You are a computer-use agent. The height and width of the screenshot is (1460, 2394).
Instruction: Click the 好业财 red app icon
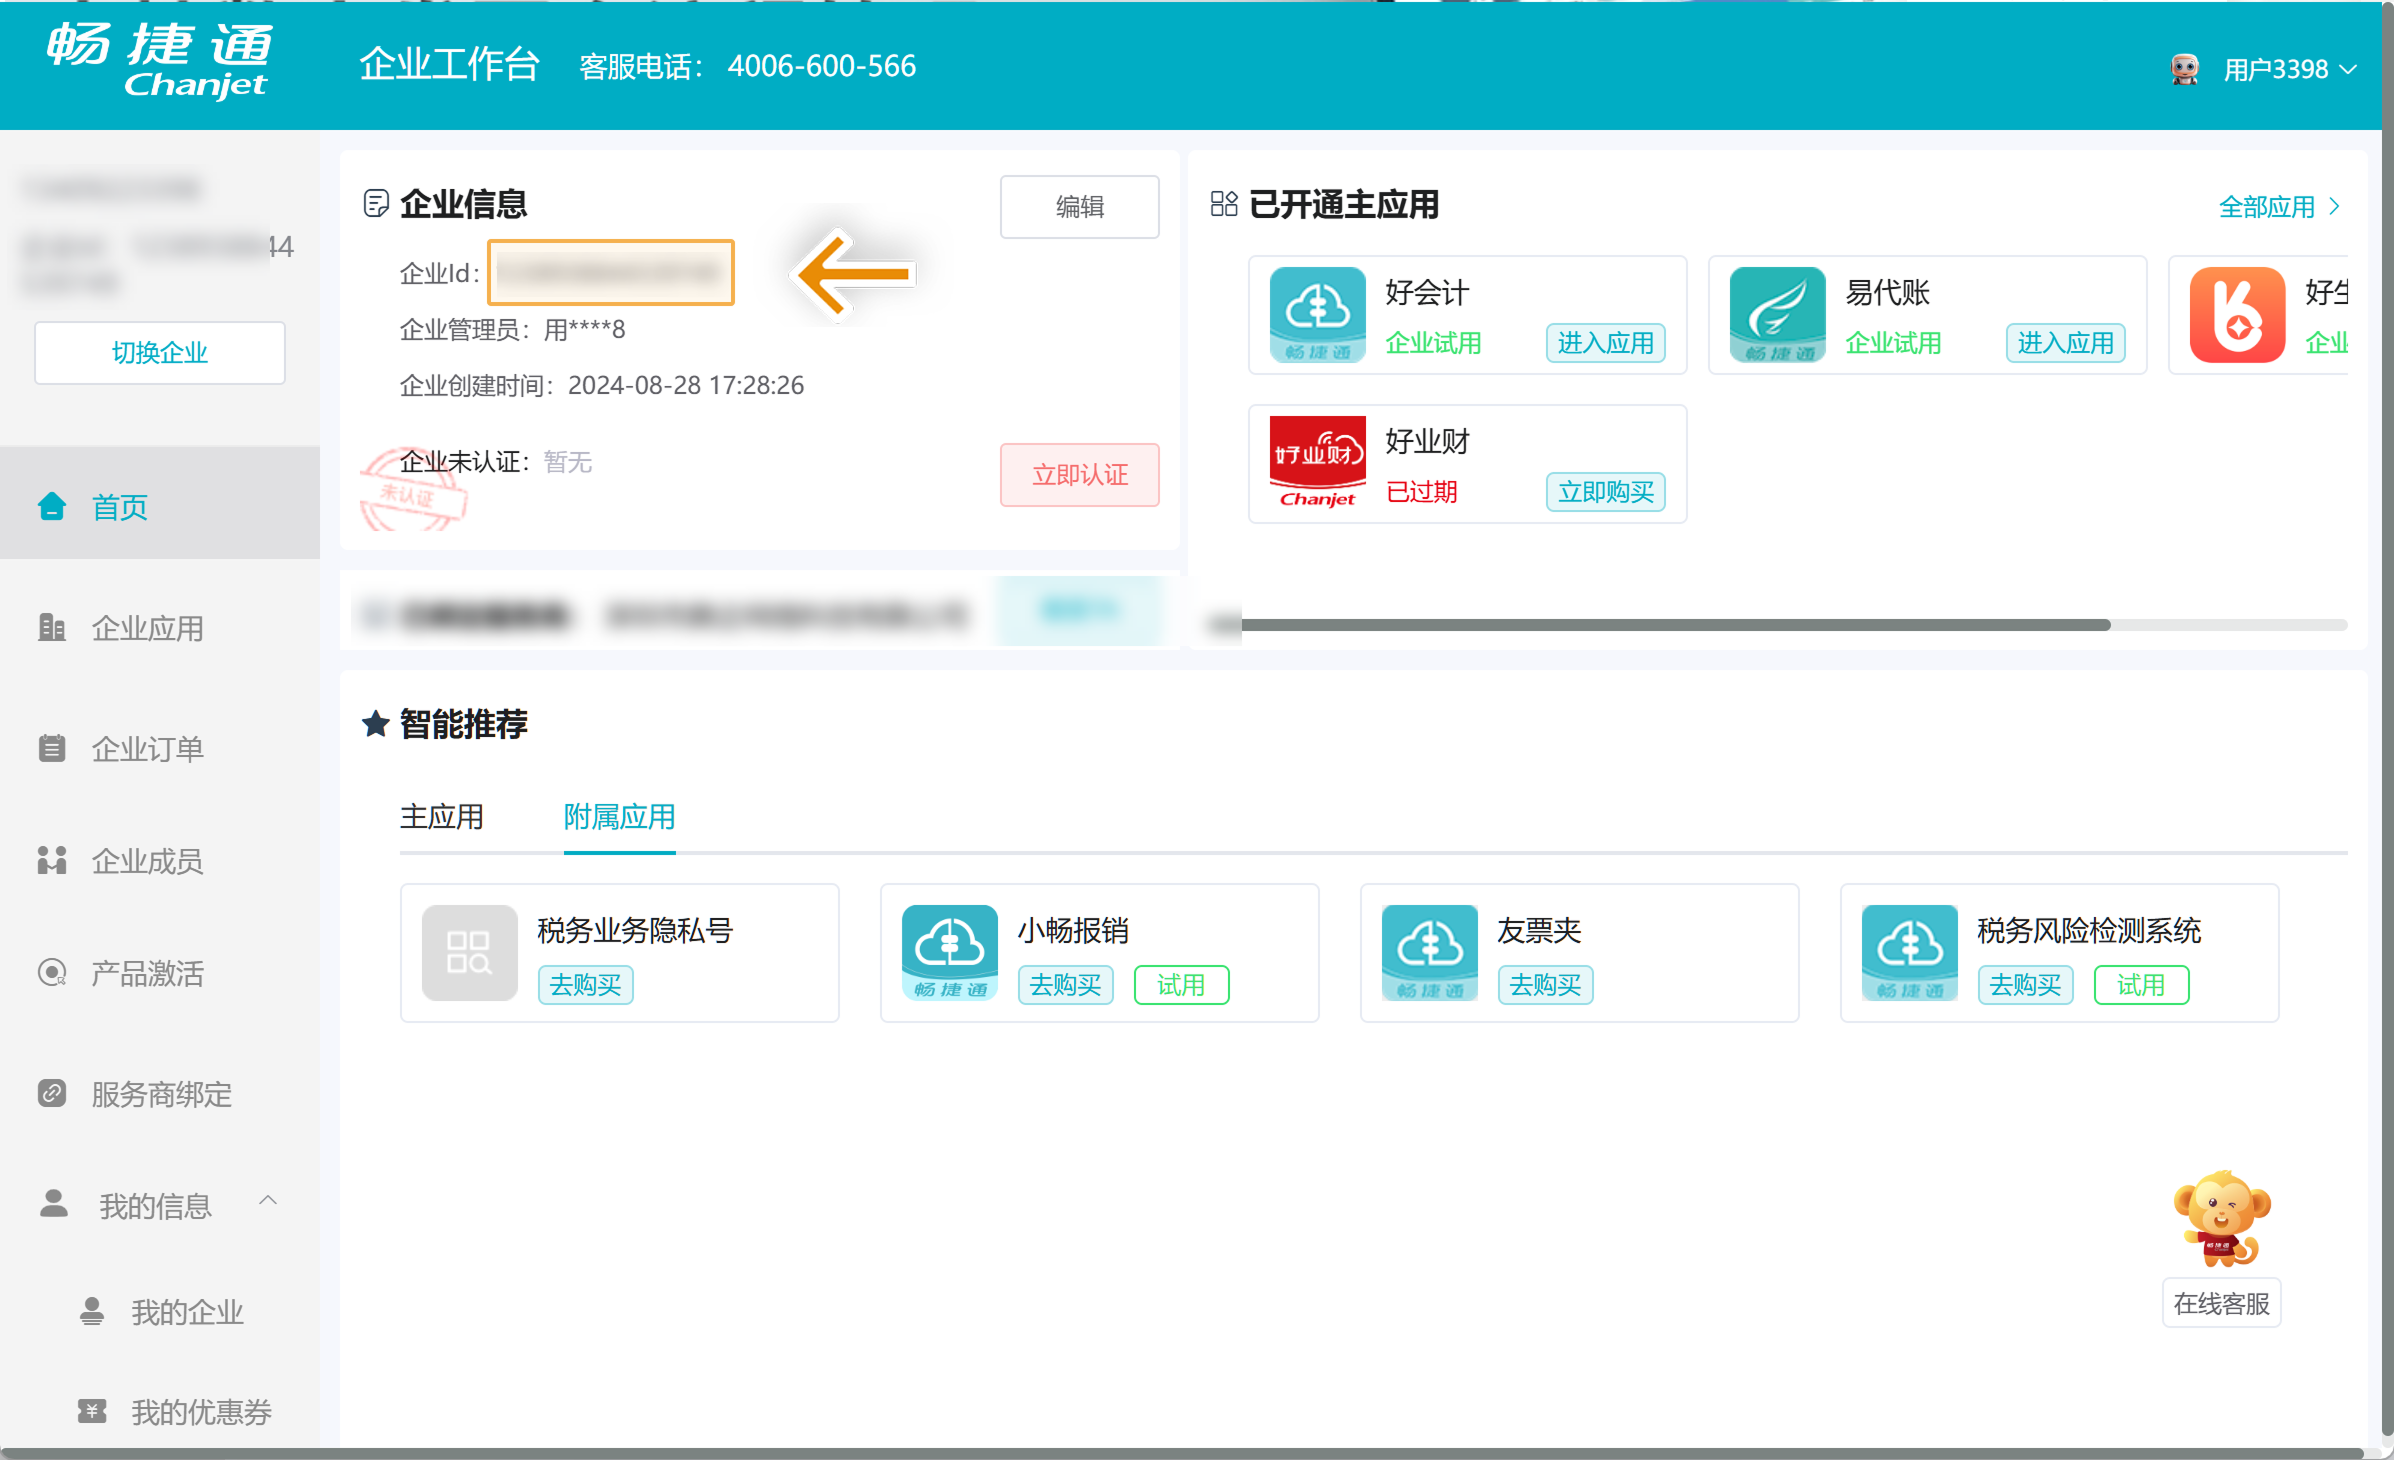[1317, 463]
